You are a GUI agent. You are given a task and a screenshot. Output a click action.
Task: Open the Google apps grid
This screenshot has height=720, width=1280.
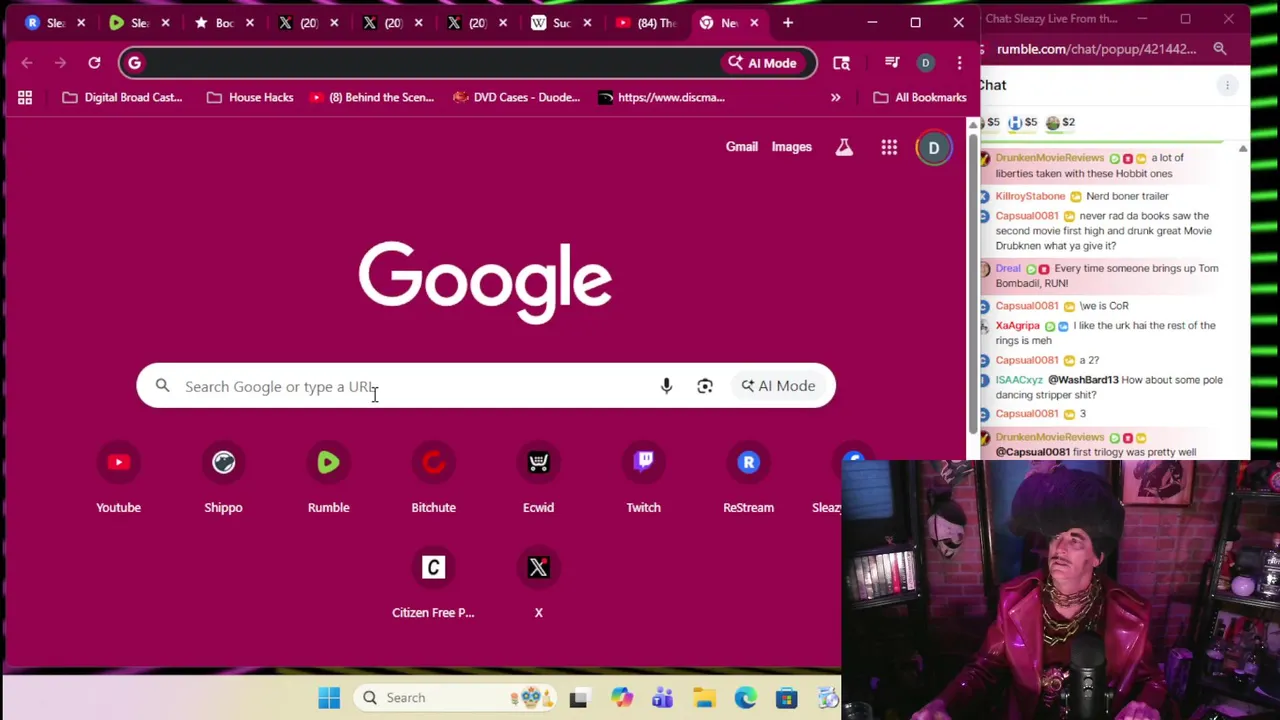(x=889, y=147)
